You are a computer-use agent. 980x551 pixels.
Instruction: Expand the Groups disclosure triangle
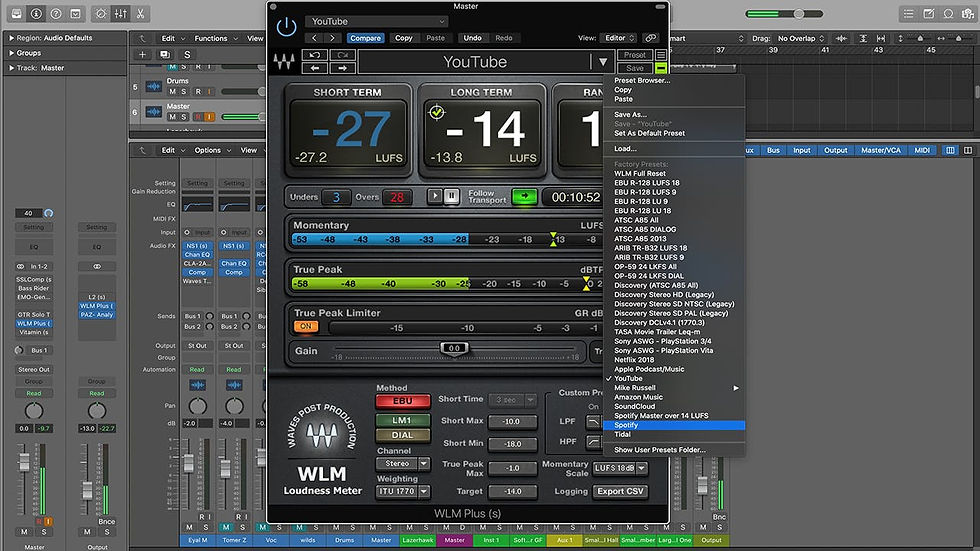(11, 53)
